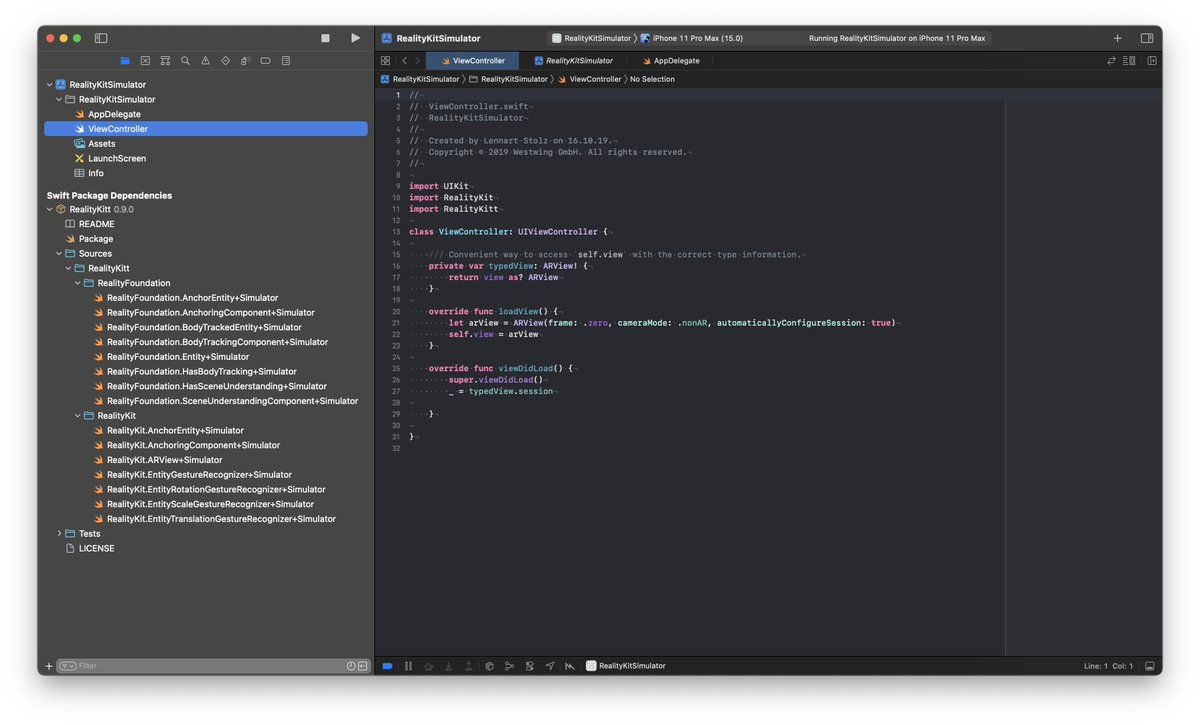This screenshot has width=1200, height=725.
Task: Open the Report navigator
Action: [285, 61]
